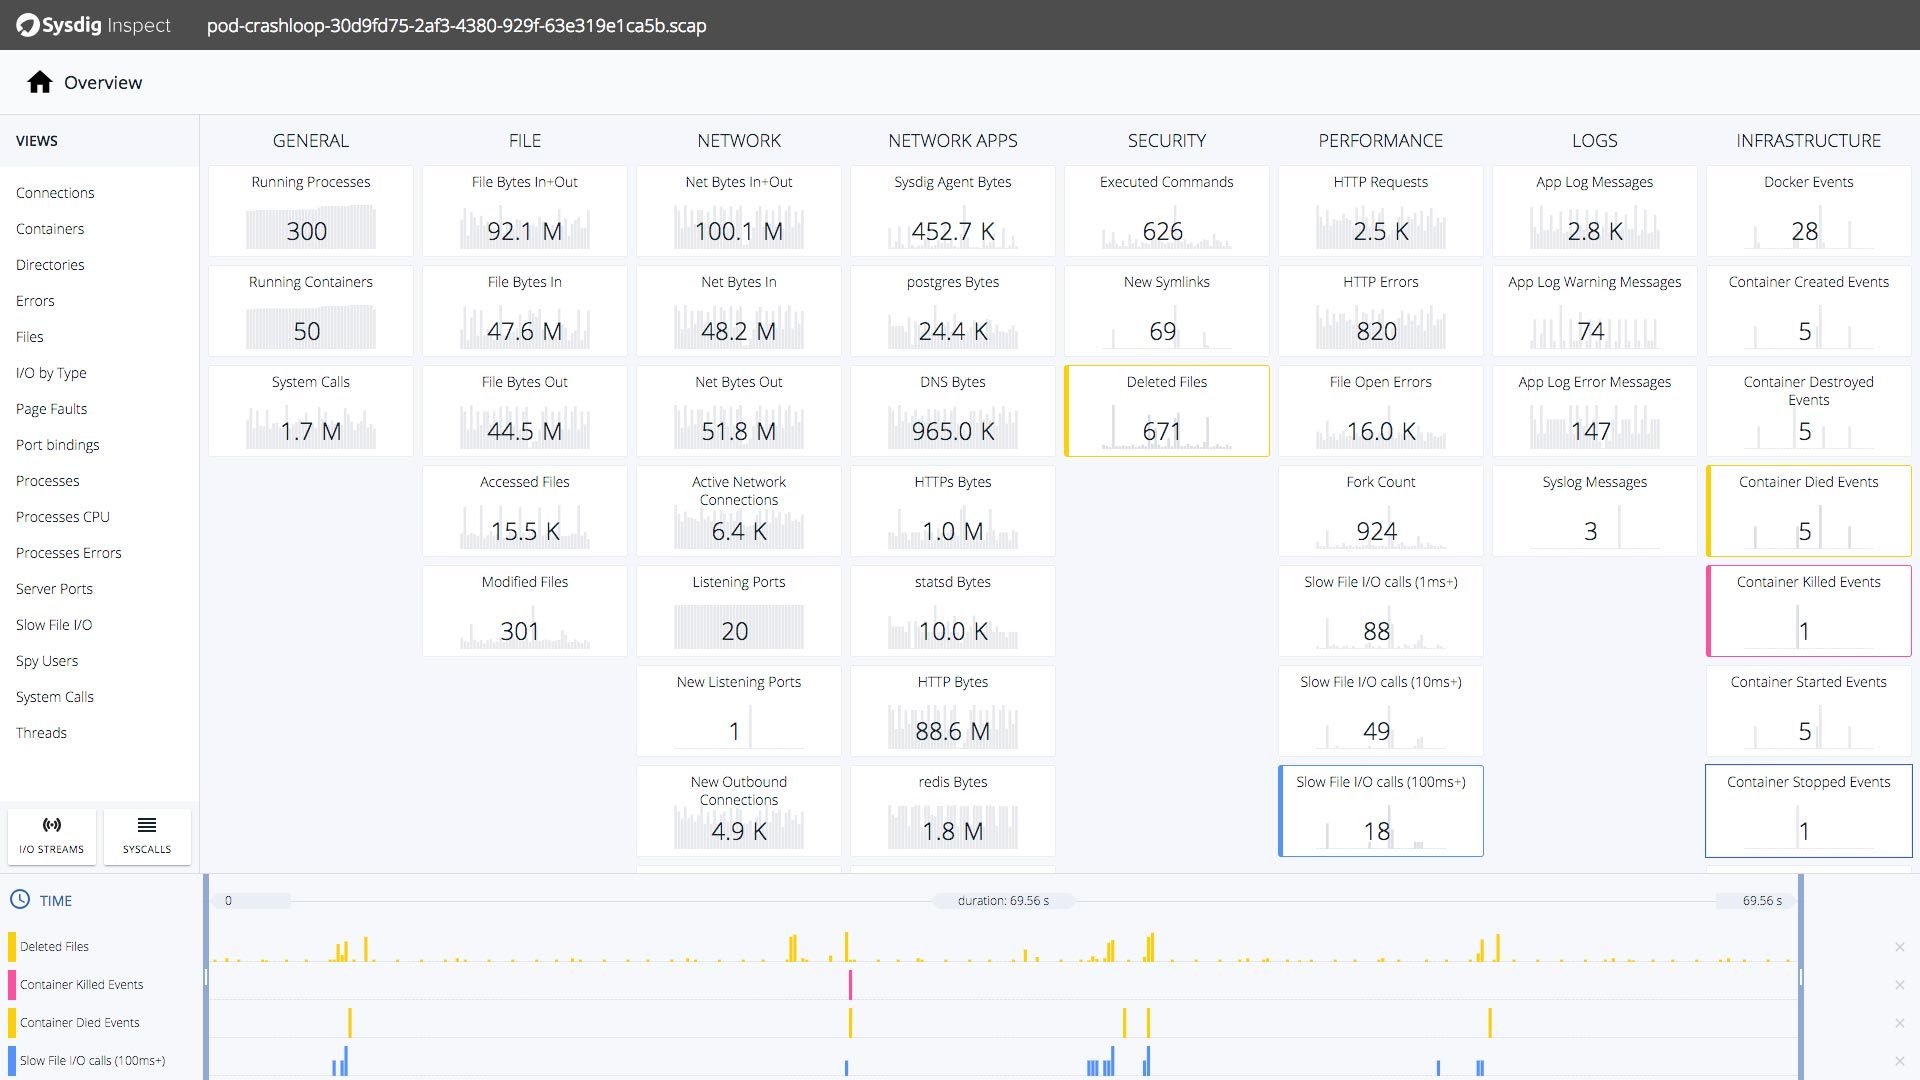Select the HTTP Errors tile

click(x=1380, y=311)
